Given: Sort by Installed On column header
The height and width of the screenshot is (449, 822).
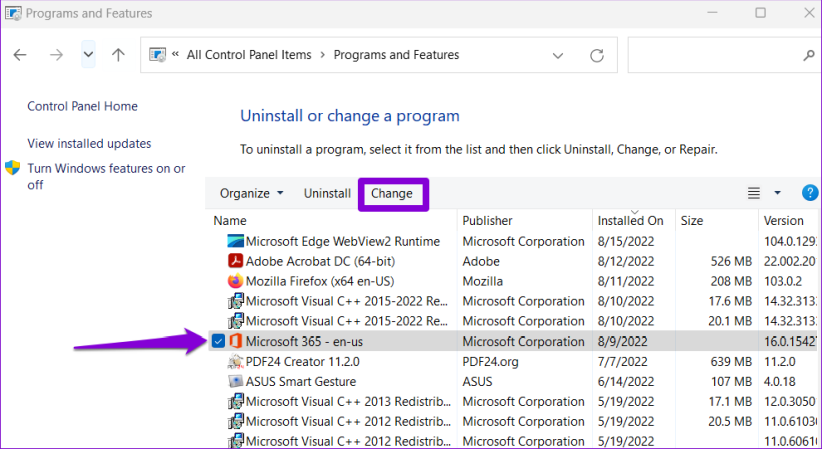Looking at the screenshot, I should (x=631, y=221).
